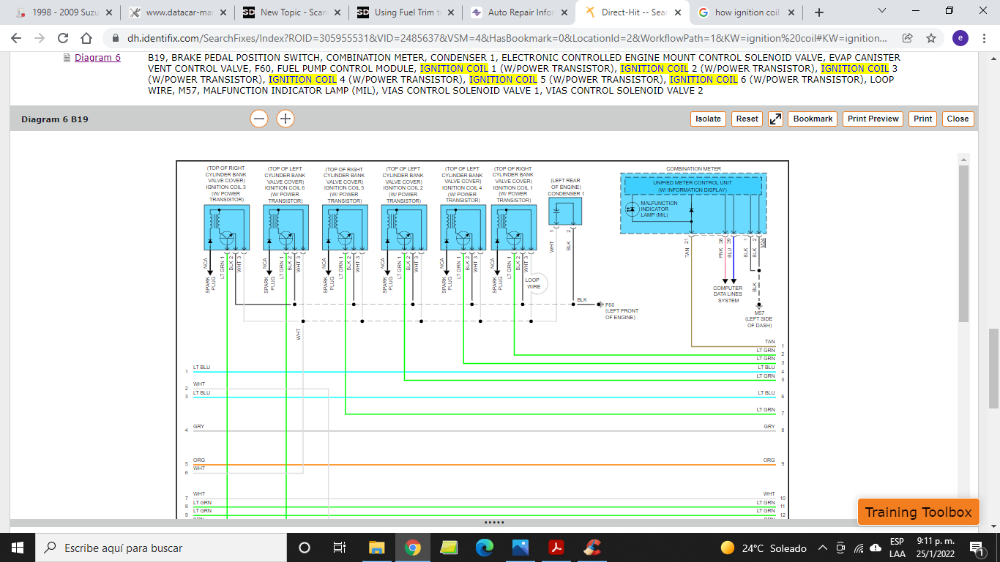Viewport: 1000px width, 562px height.
Task: Open the Training Toolbox panel
Action: pyautogui.click(x=917, y=512)
